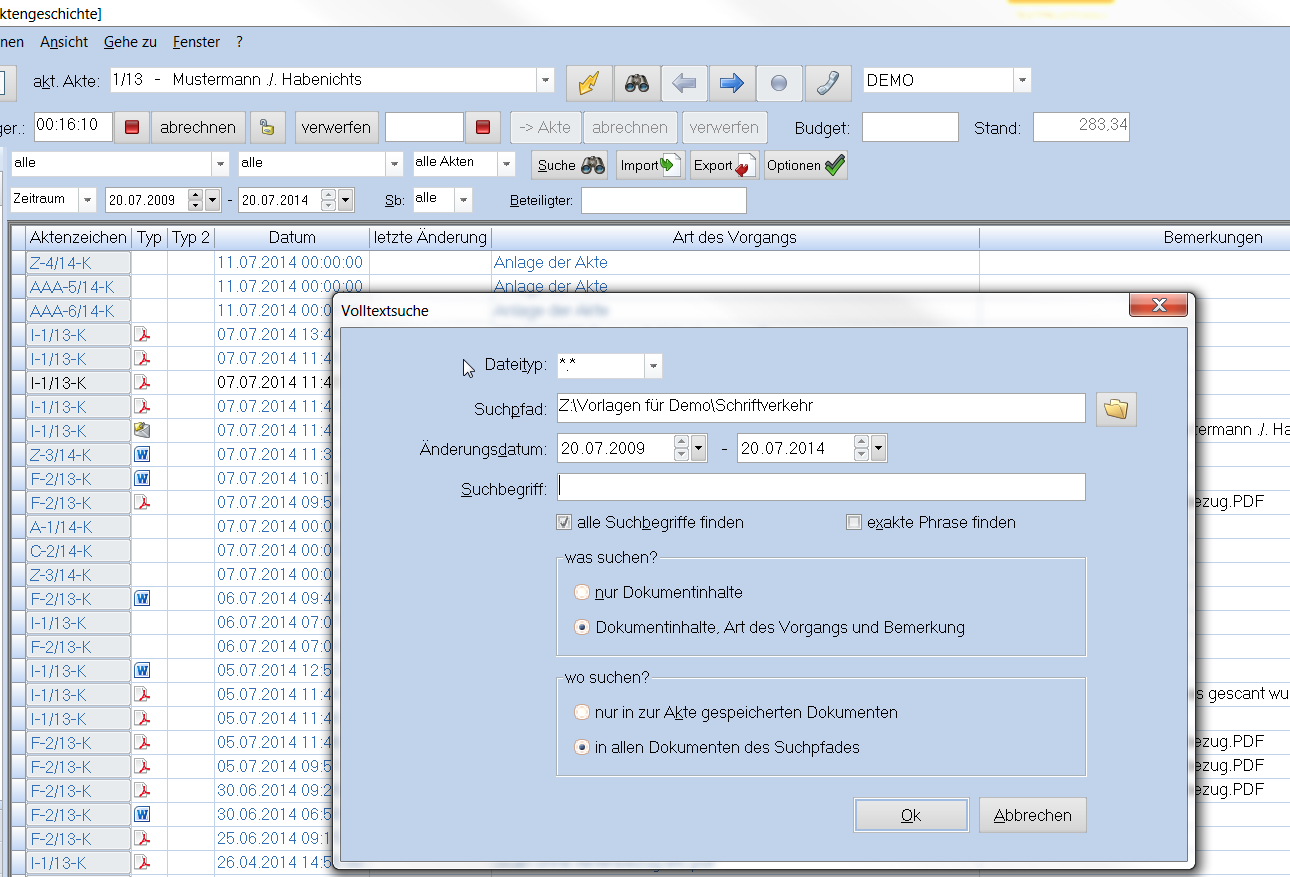Screen dimensions: 1290x877
Task: Select the 'nur Dokumentinhalte' radio option
Action: click(x=582, y=592)
